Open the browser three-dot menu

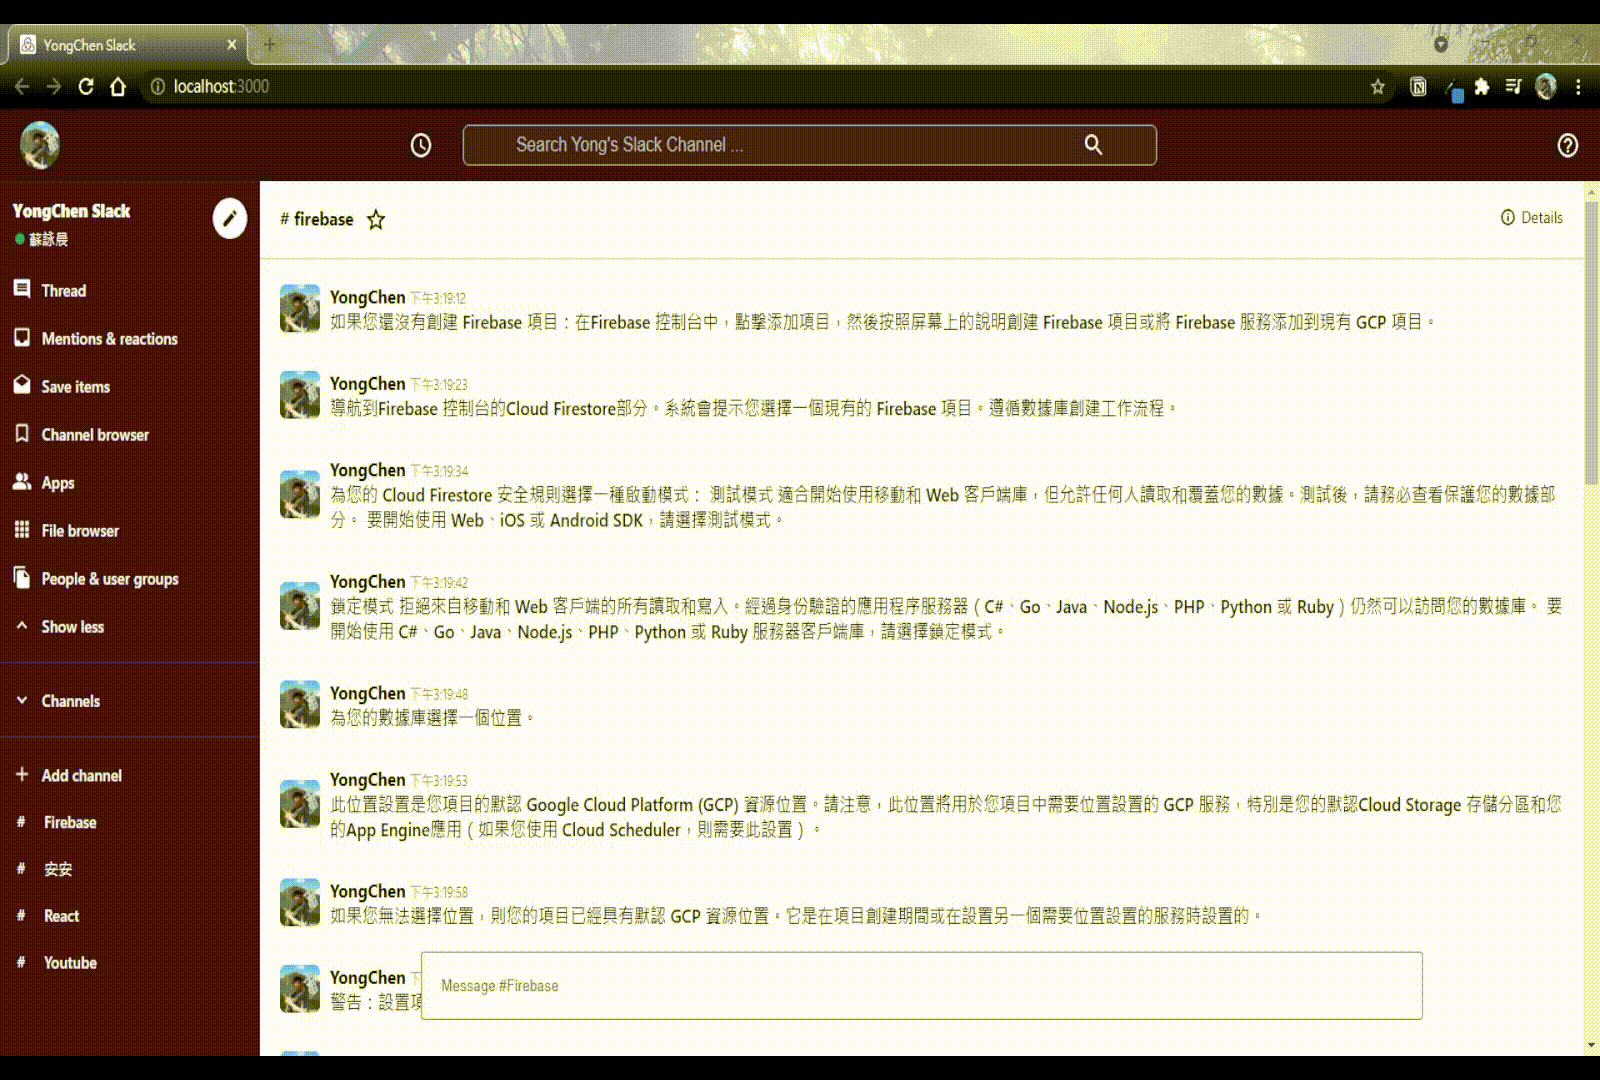coord(1578,87)
